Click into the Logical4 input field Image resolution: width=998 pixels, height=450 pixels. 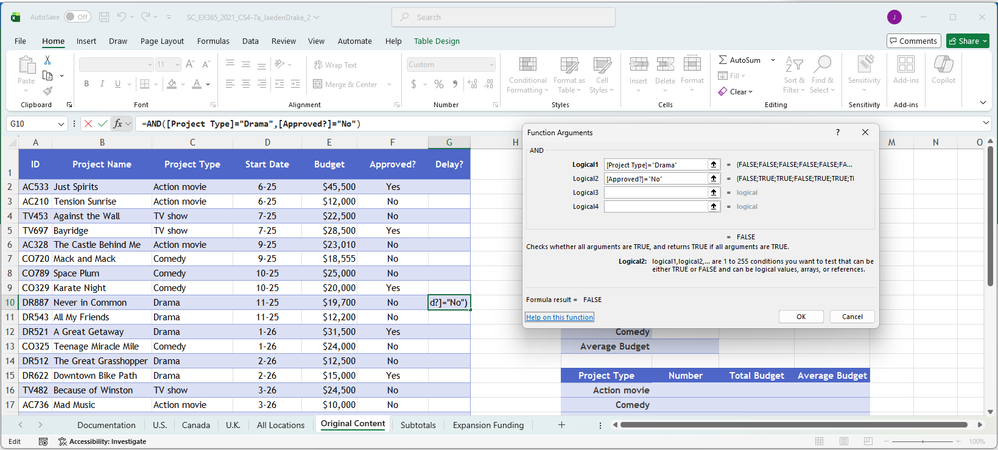(x=655, y=206)
